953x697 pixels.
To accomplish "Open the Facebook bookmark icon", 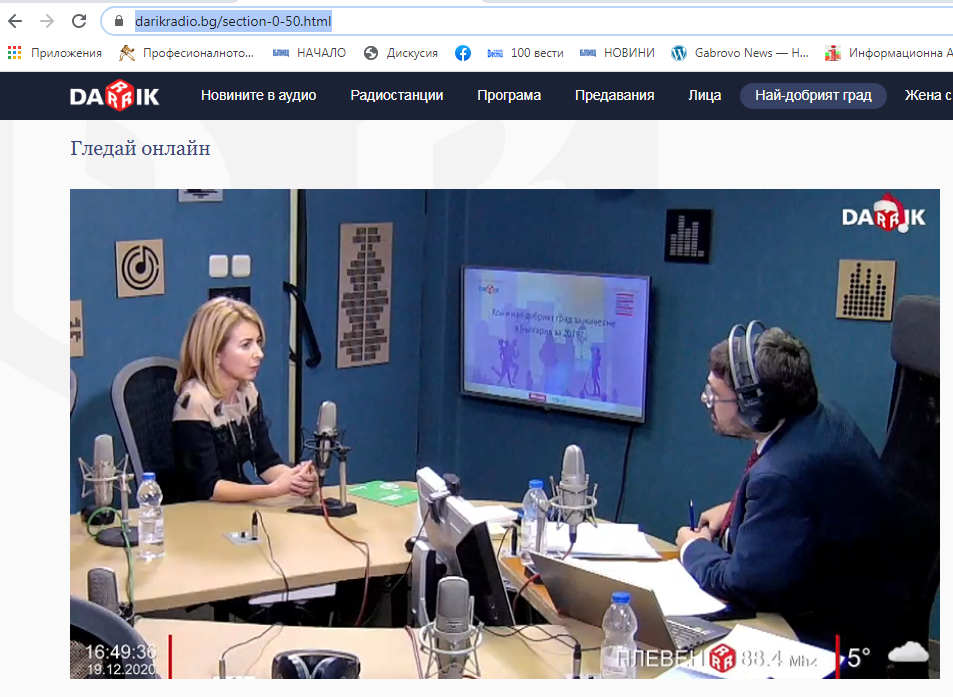I will 463,53.
